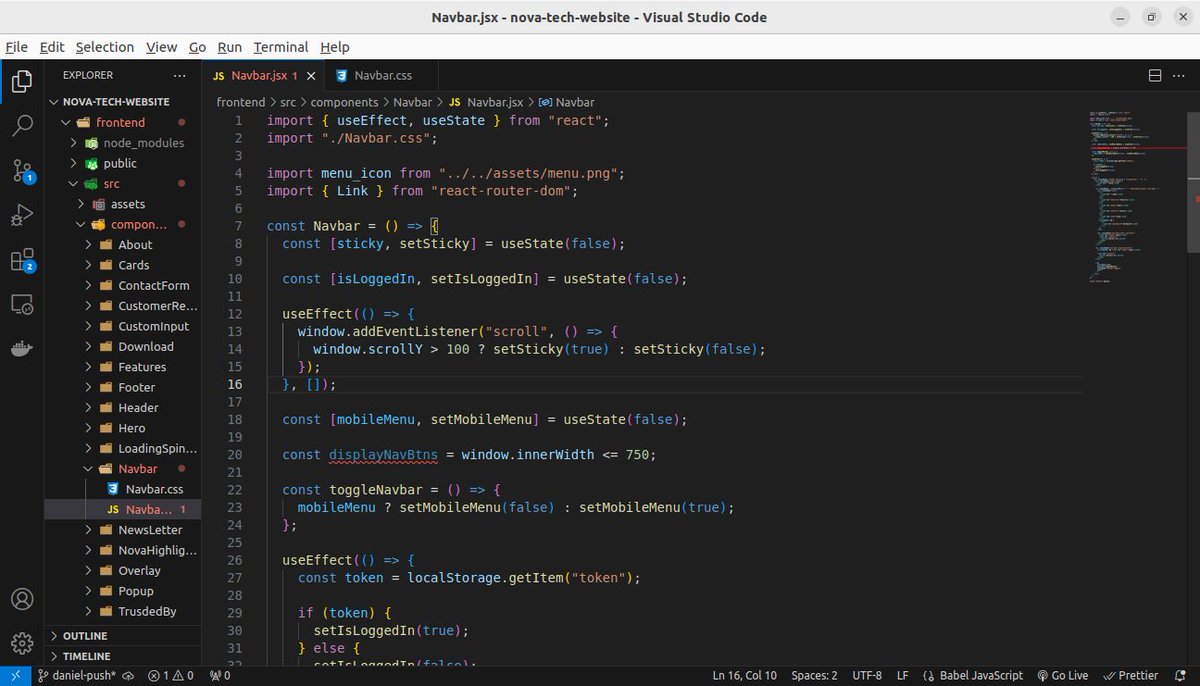The width and height of the screenshot is (1200, 686).
Task: Click the components breadcrumb above the editor
Action: pyautogui.click(x=344, y=102)
